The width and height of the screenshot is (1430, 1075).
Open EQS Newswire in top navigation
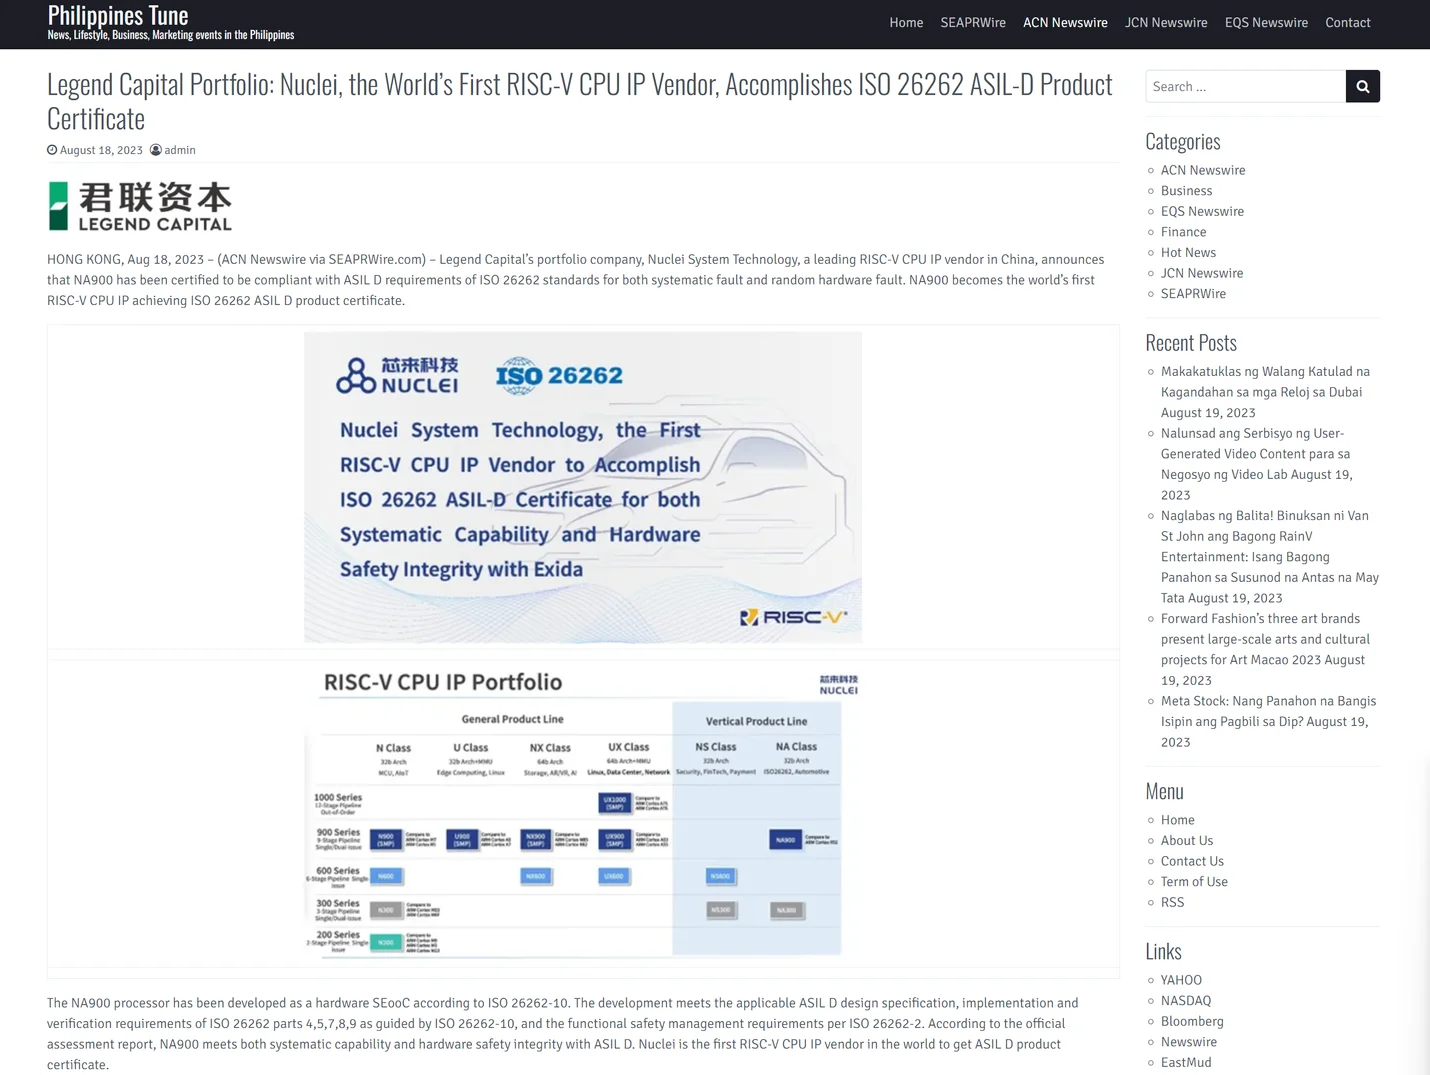click(x=1266, y=22)
